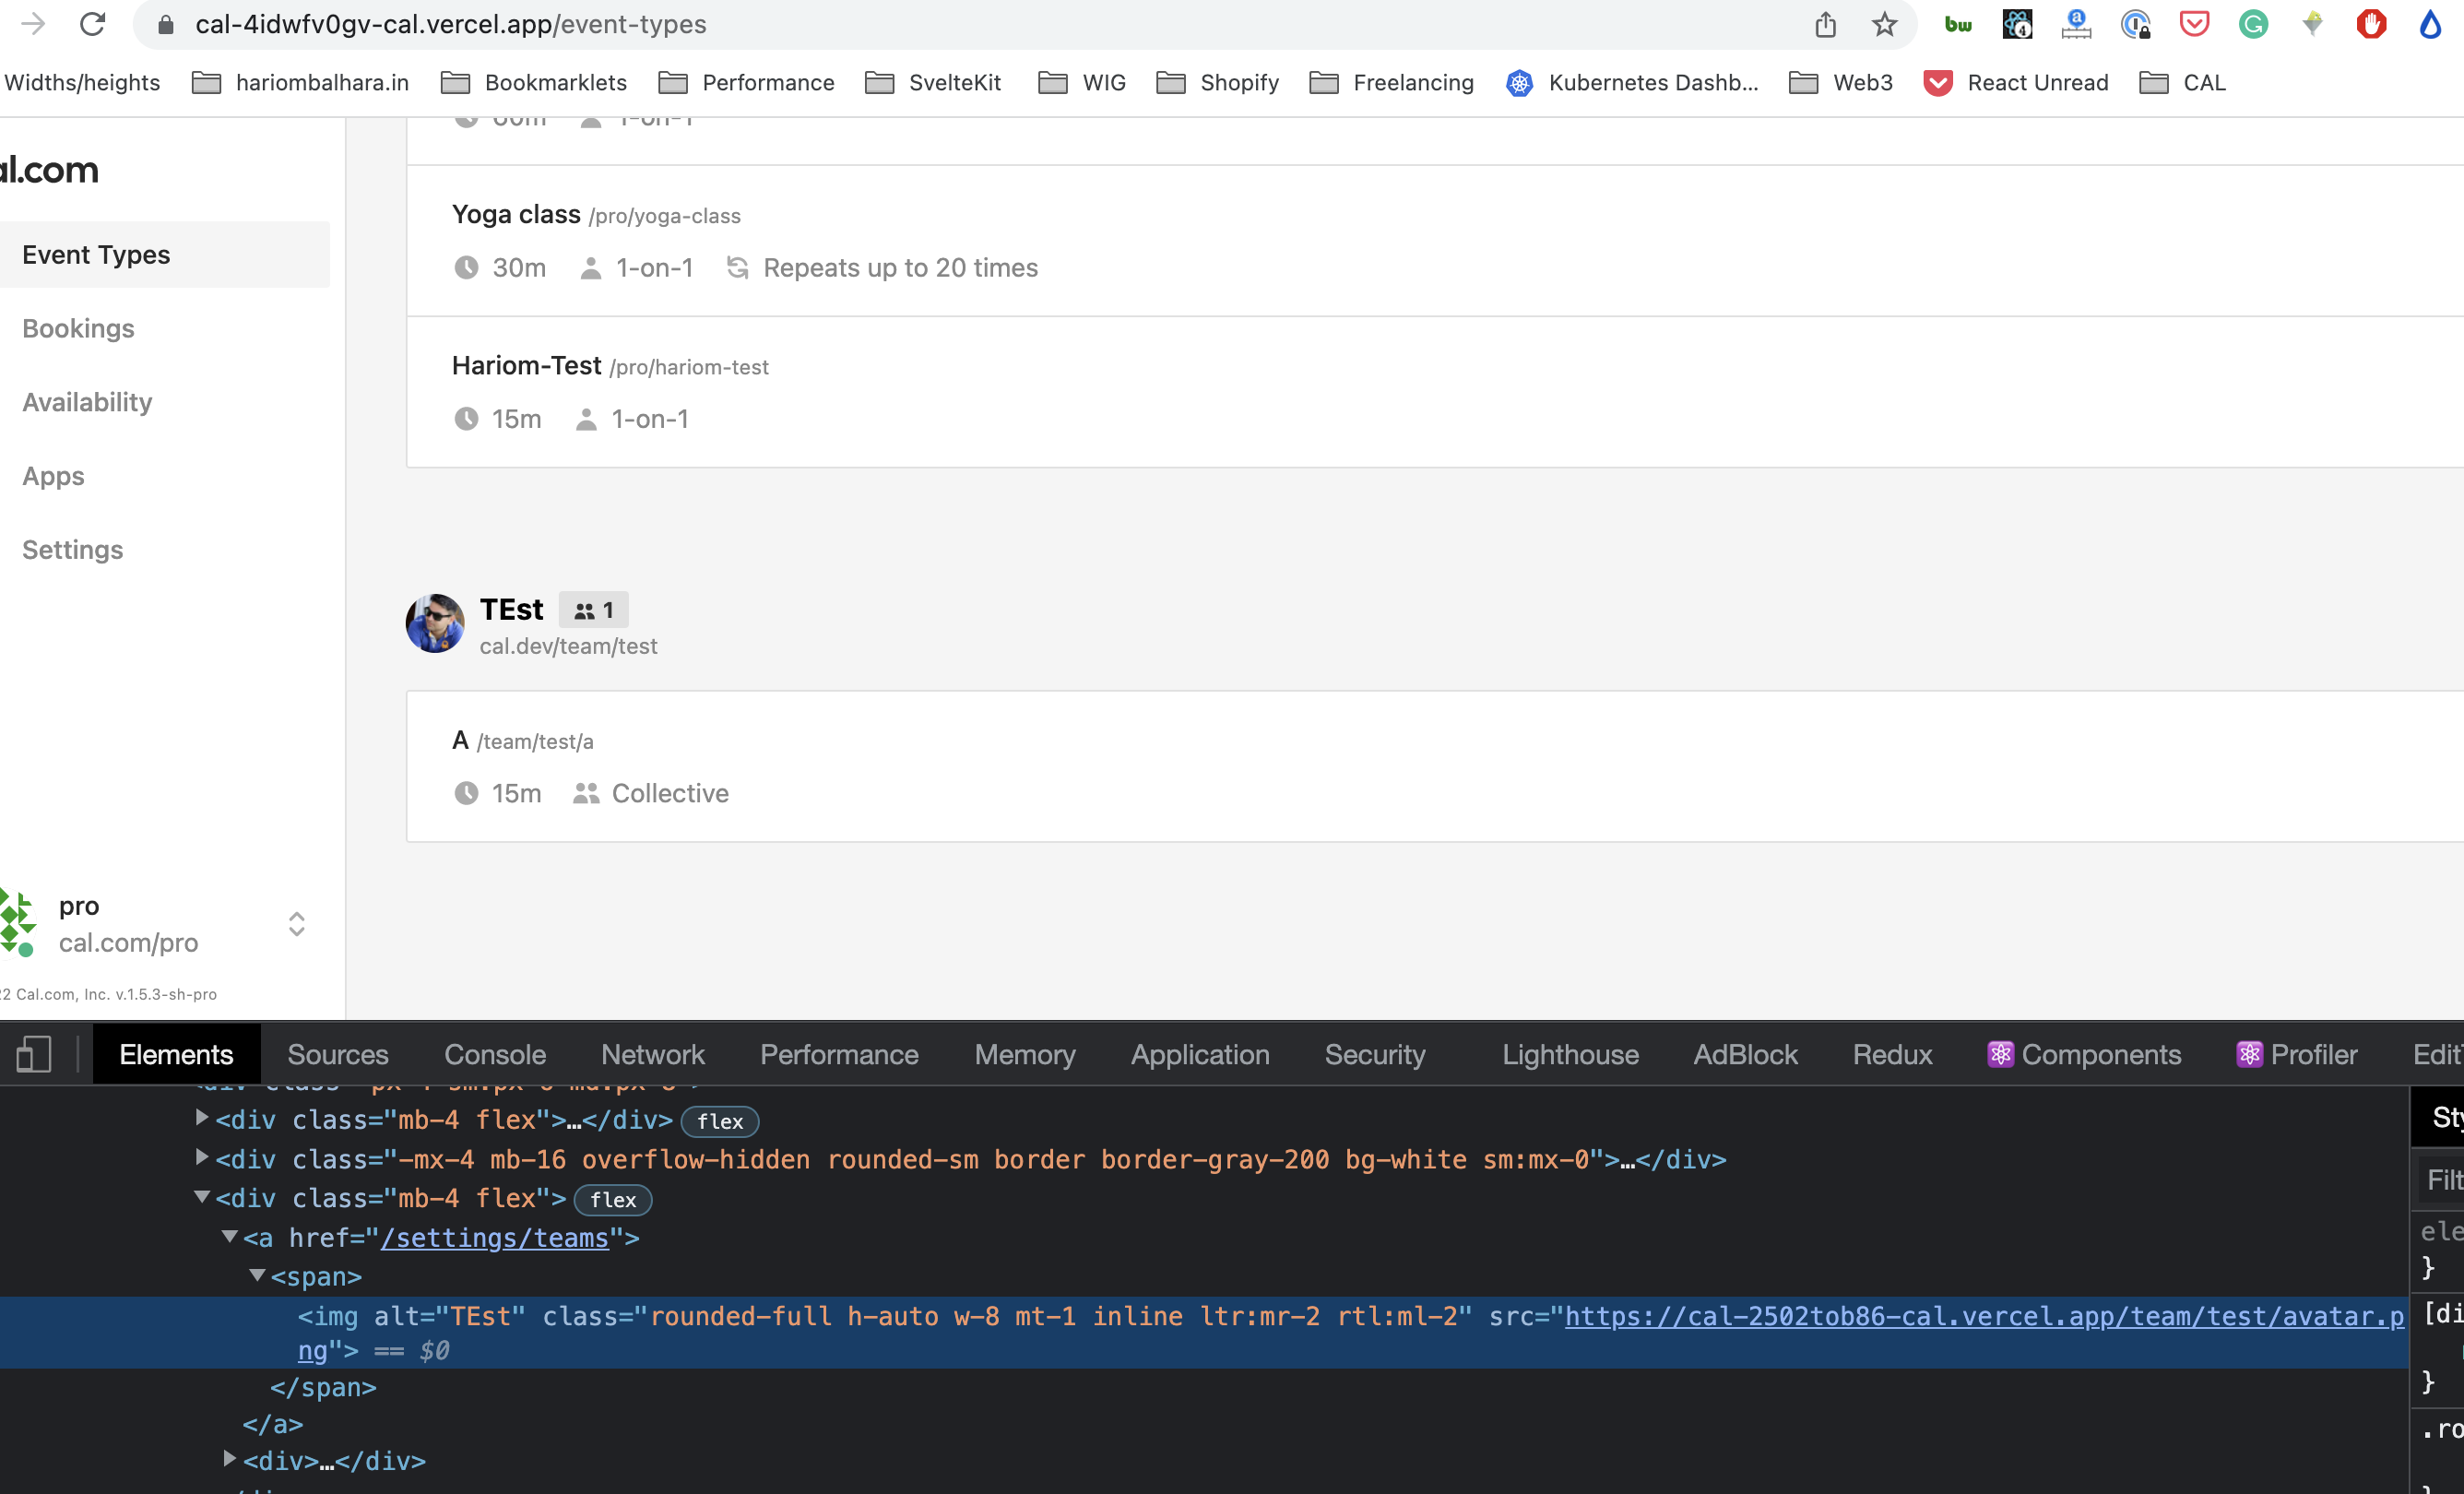Click the share icon in the address bar
Screen dimensions: 2464x1494
[1826, 23]
